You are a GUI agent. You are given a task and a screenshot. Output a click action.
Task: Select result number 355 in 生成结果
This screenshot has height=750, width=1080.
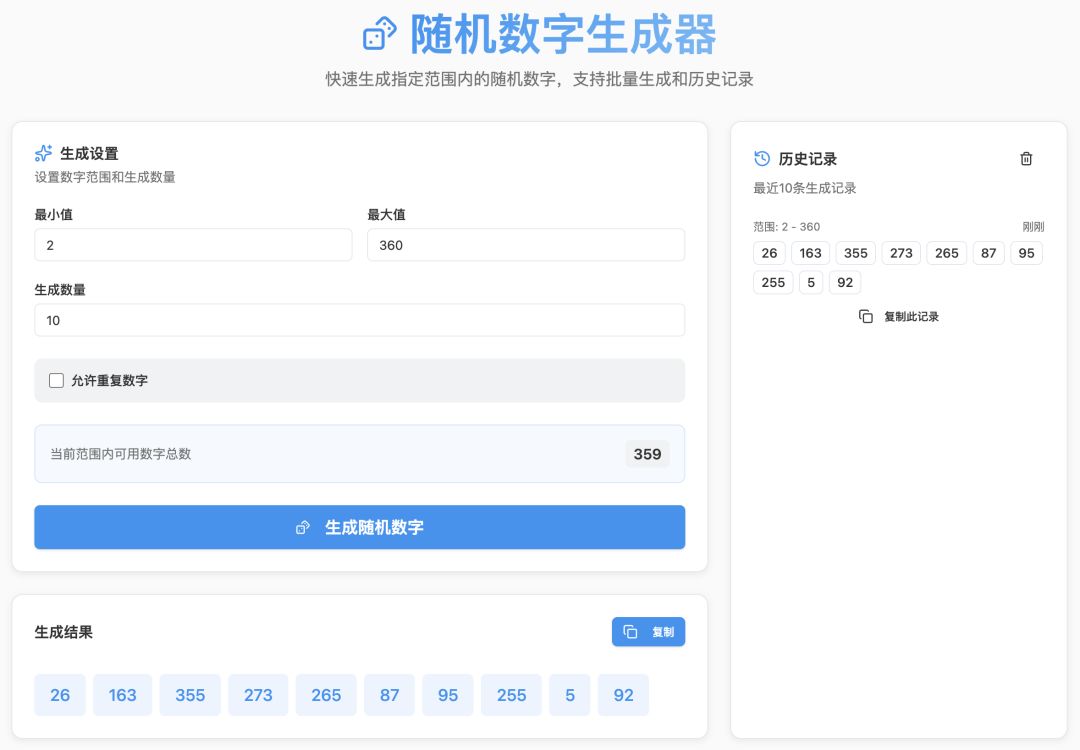(x=190, y=695)
